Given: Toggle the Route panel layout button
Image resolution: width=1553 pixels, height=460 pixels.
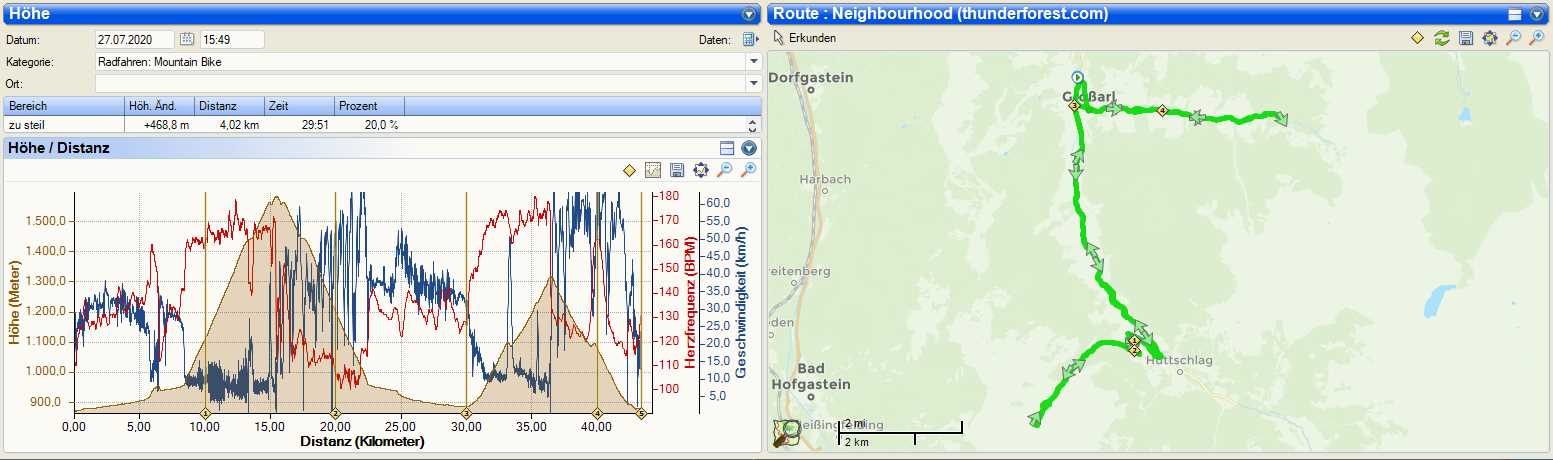Looking at the screenshot, I should [1514, 14].
